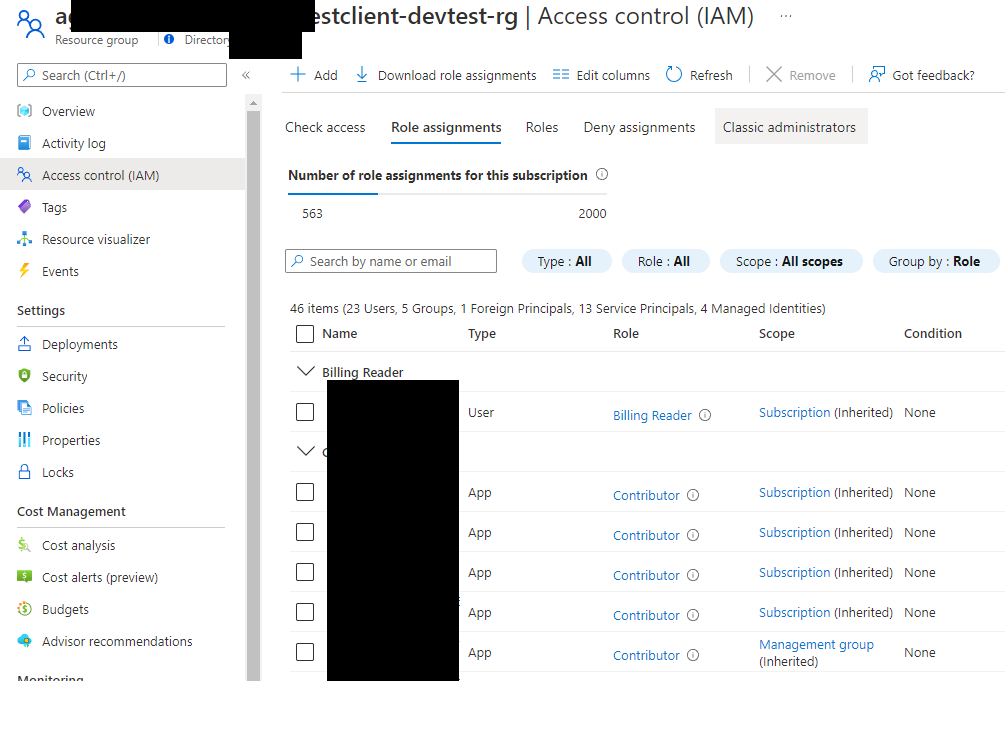The image size is (1005, 750).
Task: Click the sidebar vertical scrollbar thumb
Action: pyautogui.click(x=253, y=394)
